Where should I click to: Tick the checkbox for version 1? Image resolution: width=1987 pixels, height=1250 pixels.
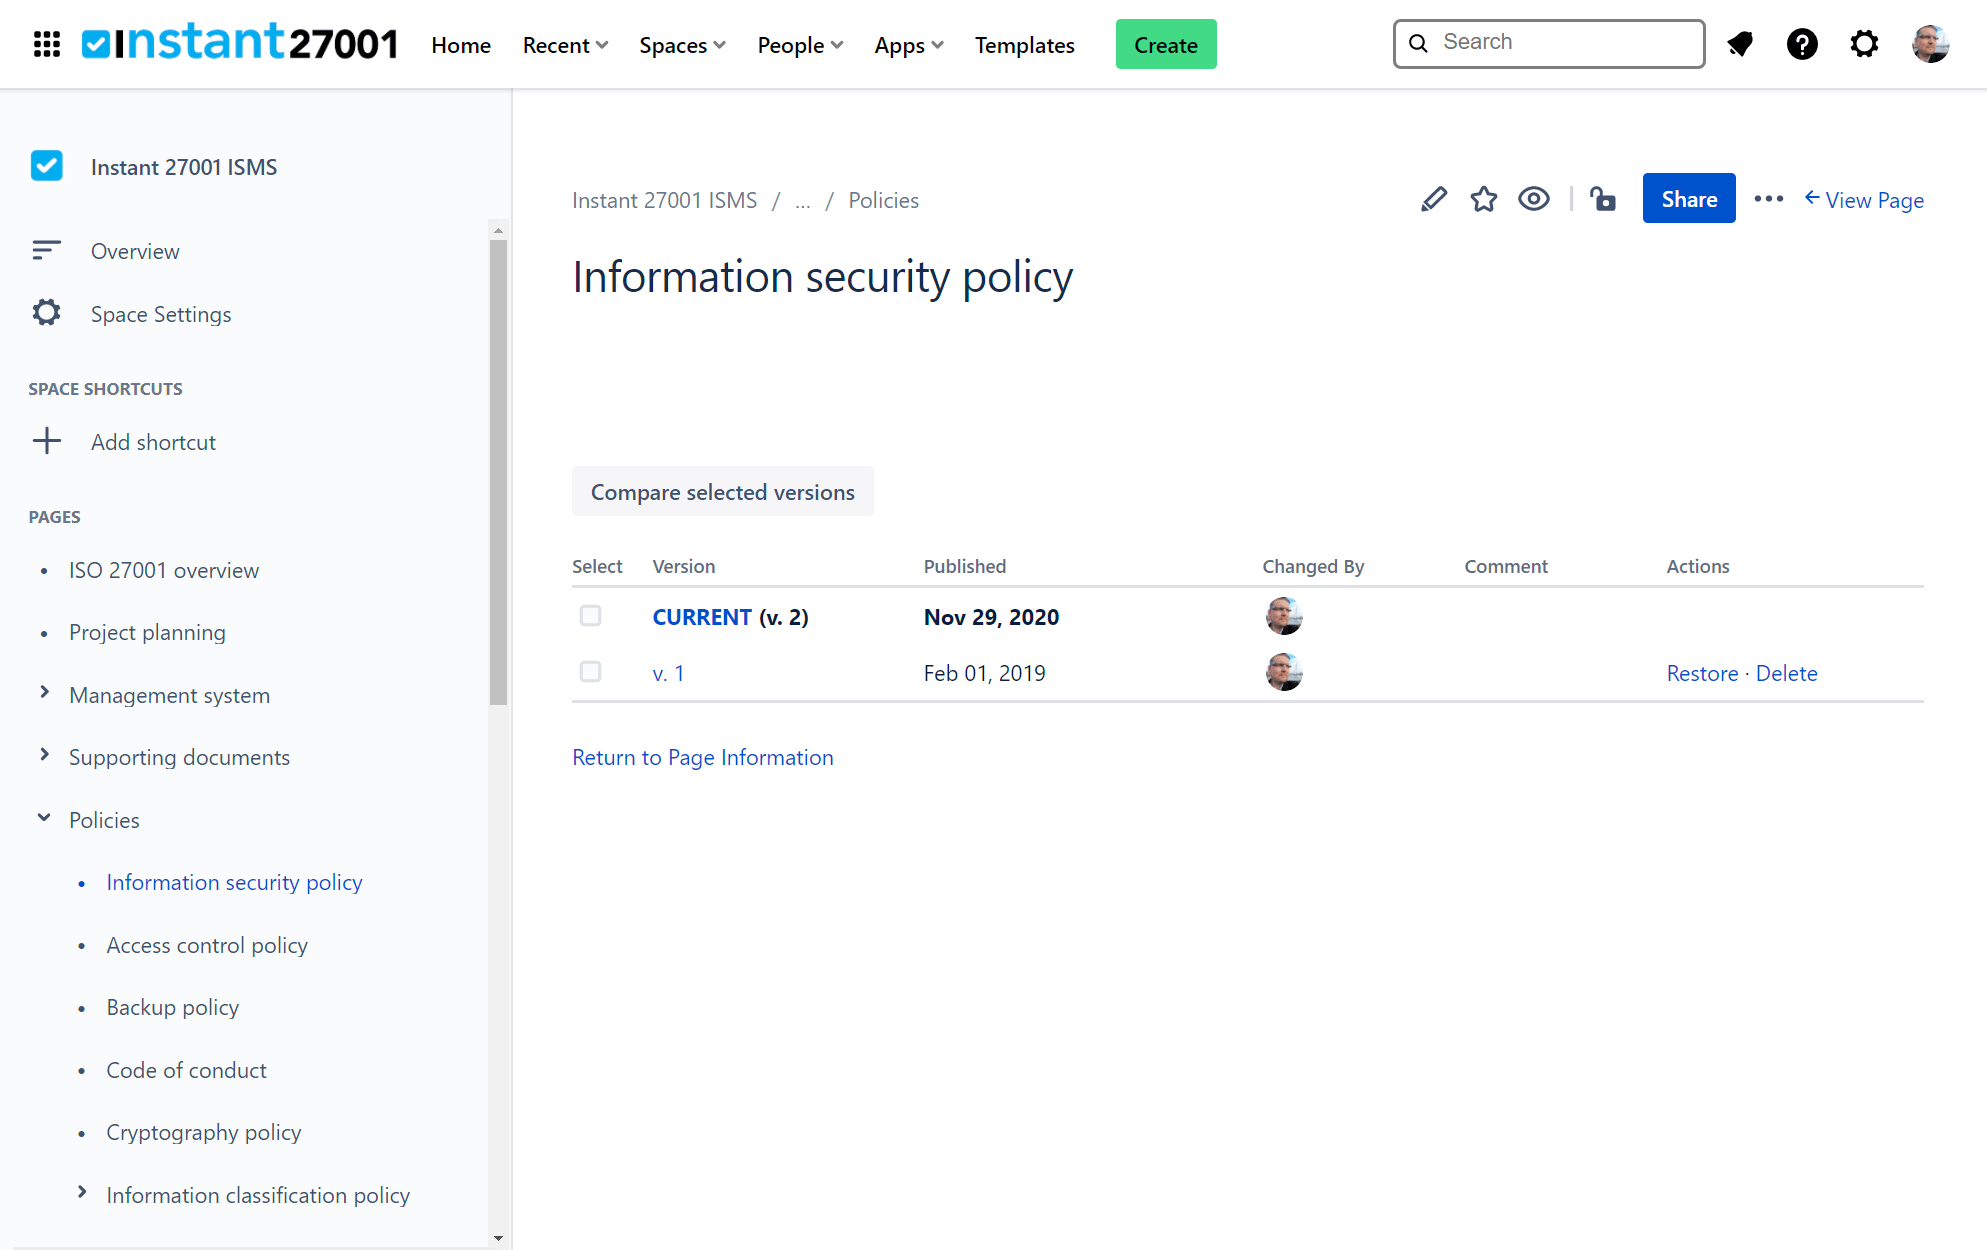[590, 672]
